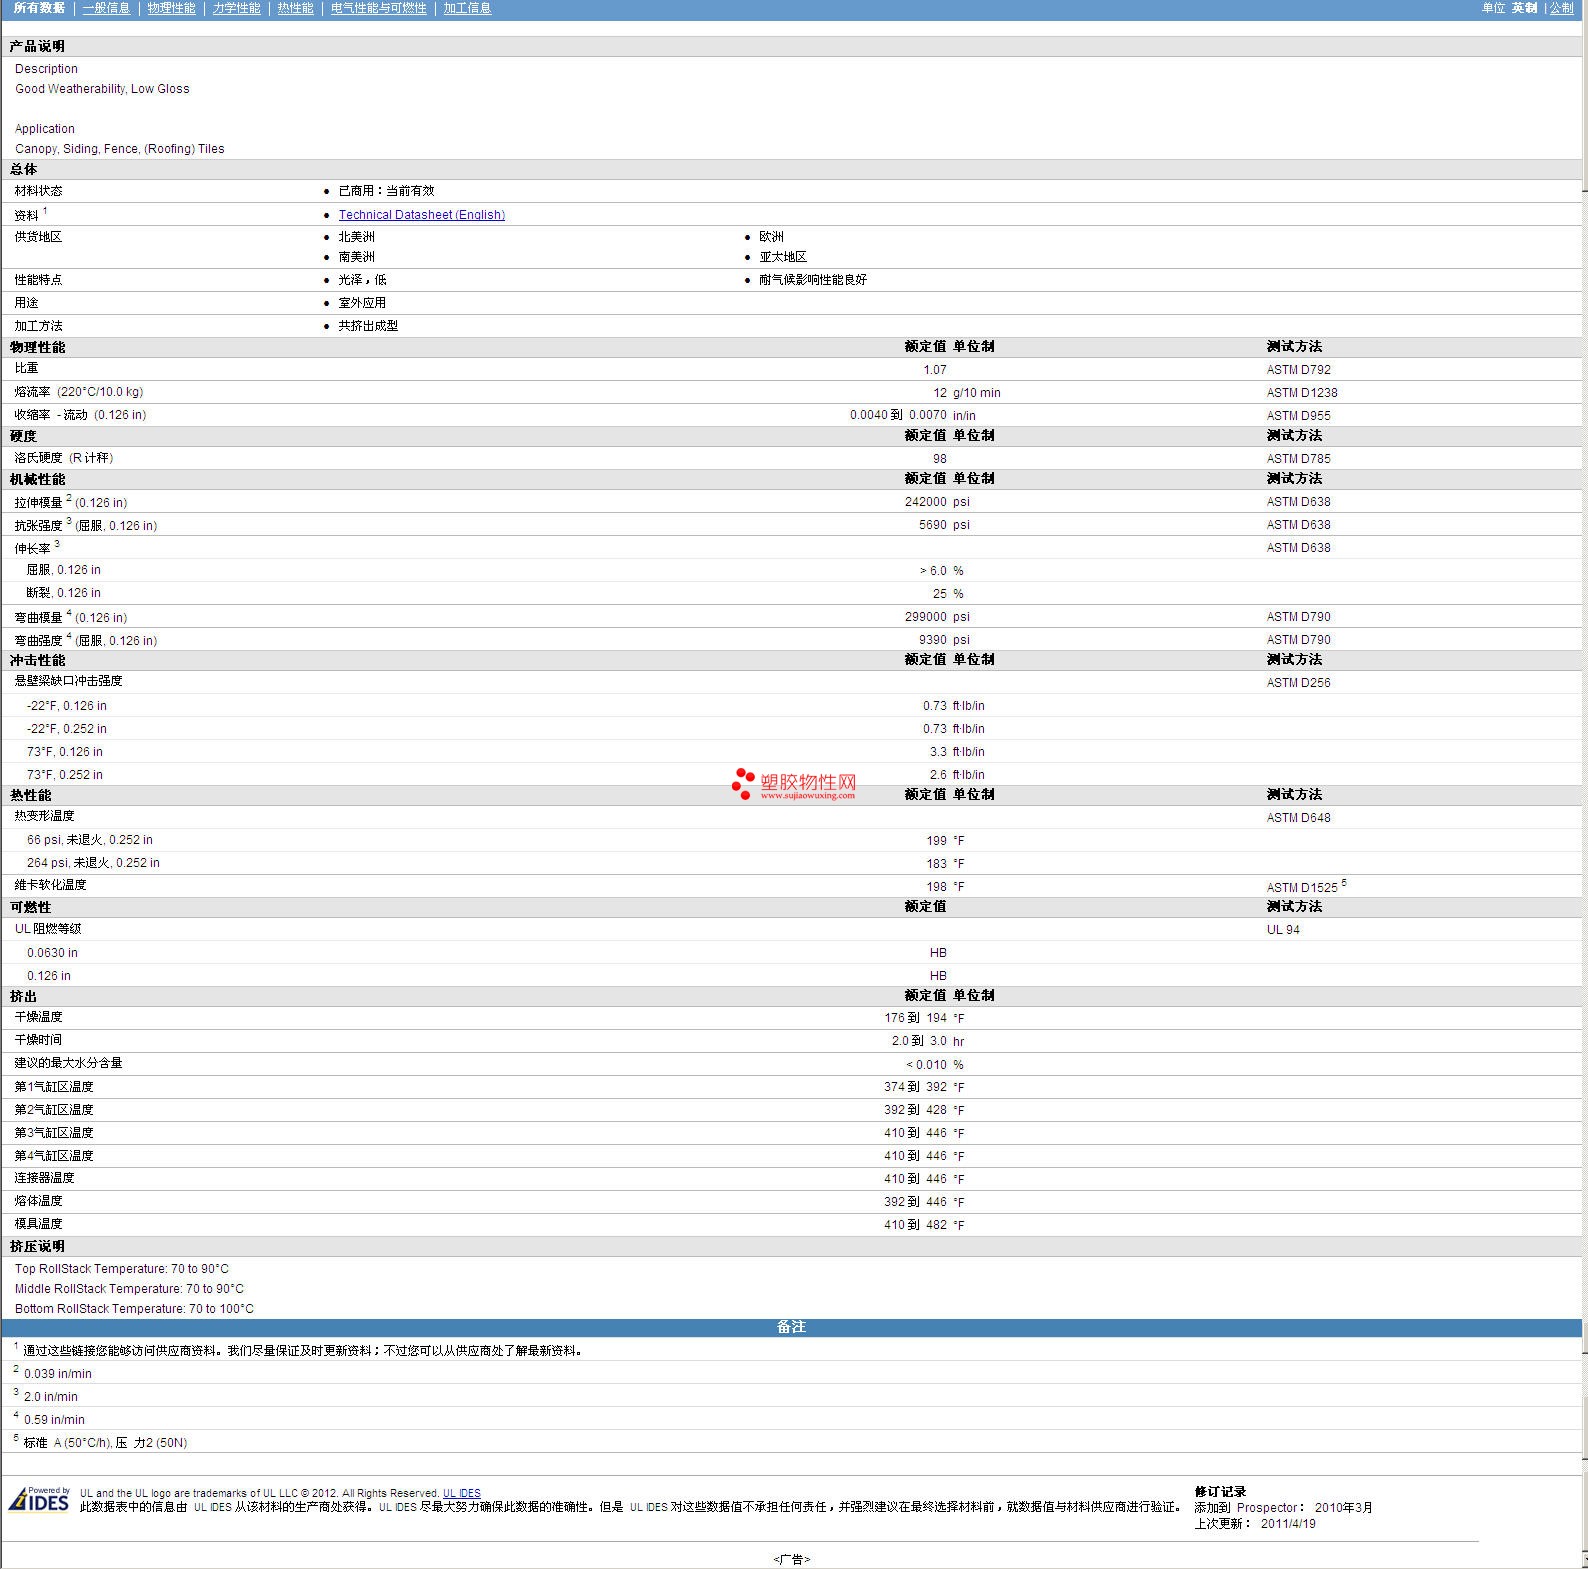Click the 建议的最大水分含量 row

791,1064
